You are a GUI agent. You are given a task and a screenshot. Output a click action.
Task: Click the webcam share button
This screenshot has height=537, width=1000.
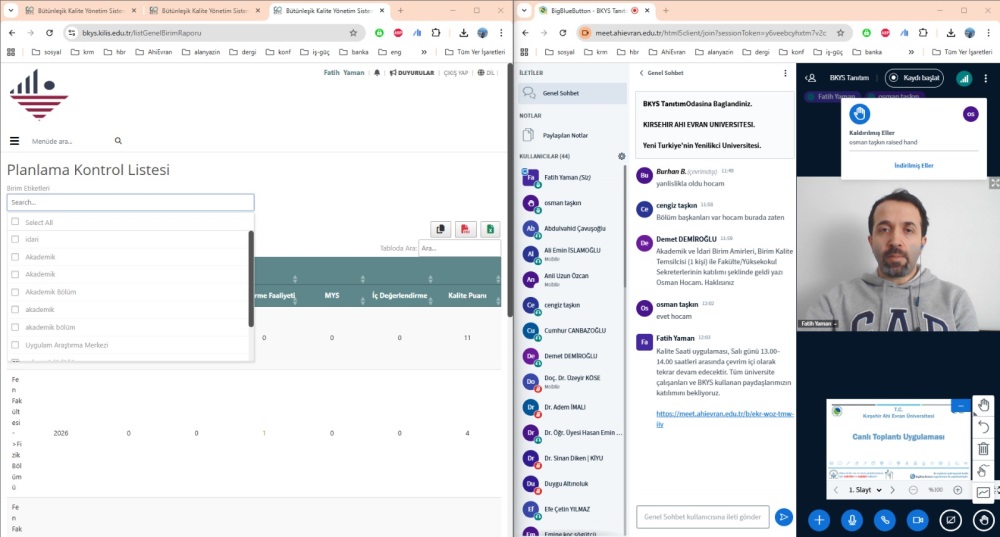click(917, 520)
